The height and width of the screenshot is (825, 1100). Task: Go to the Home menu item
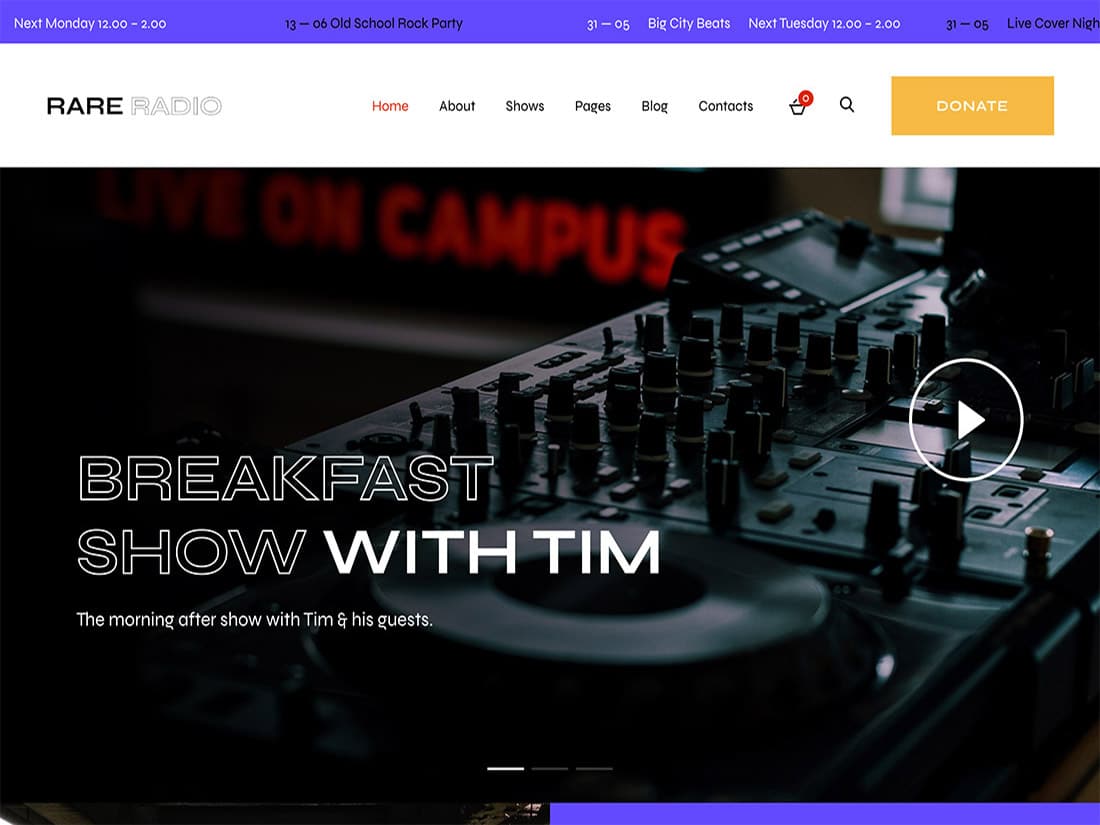pos(390,106)
